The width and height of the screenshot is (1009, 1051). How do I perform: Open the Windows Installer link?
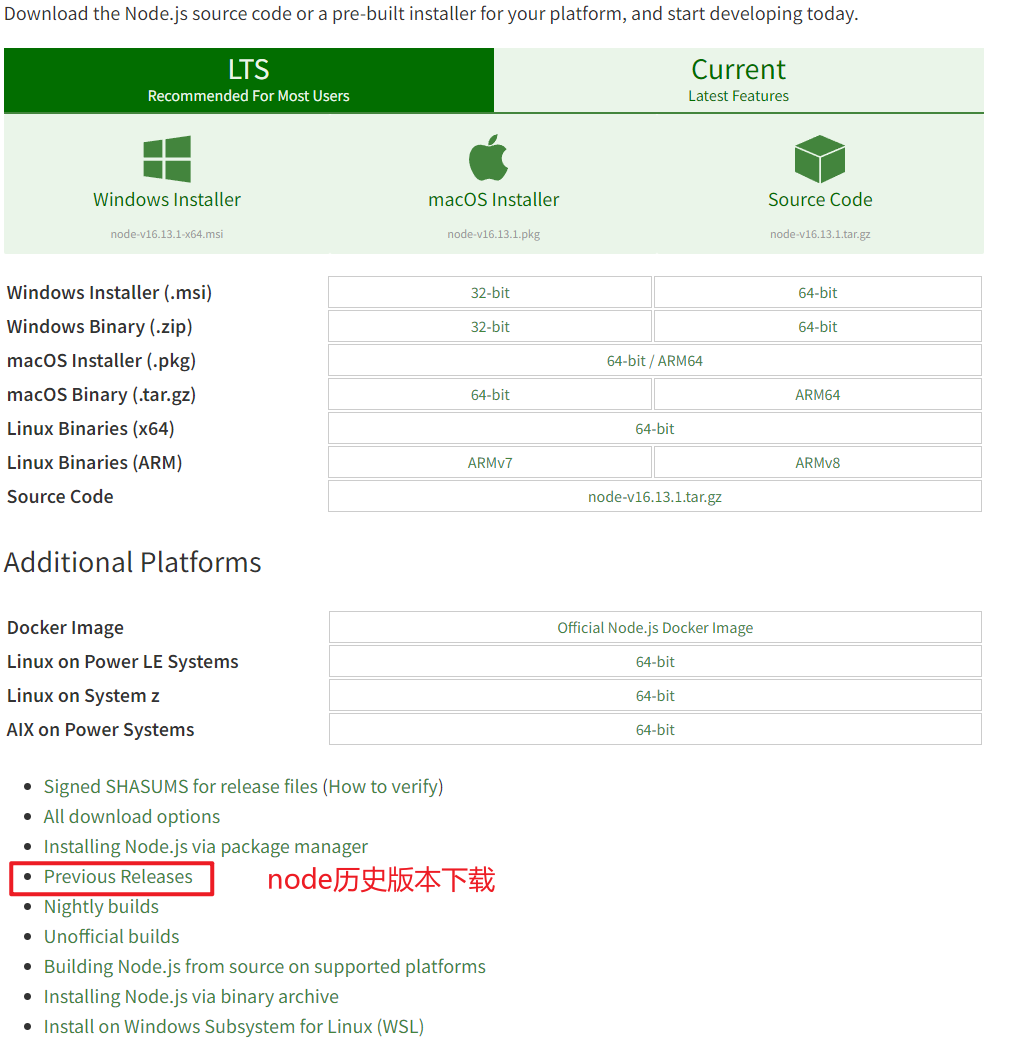click(x=167, y=200)
